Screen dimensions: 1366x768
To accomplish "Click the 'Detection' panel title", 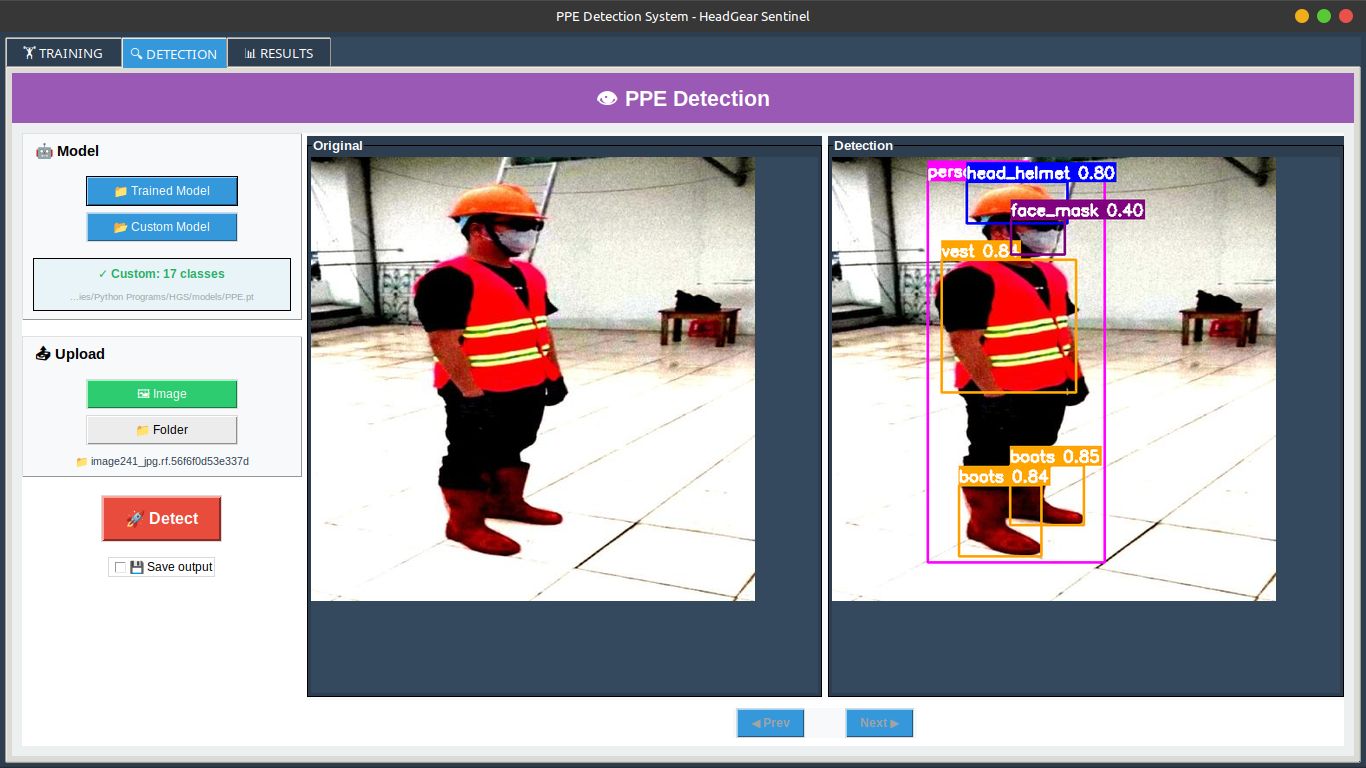I will 863,146.
